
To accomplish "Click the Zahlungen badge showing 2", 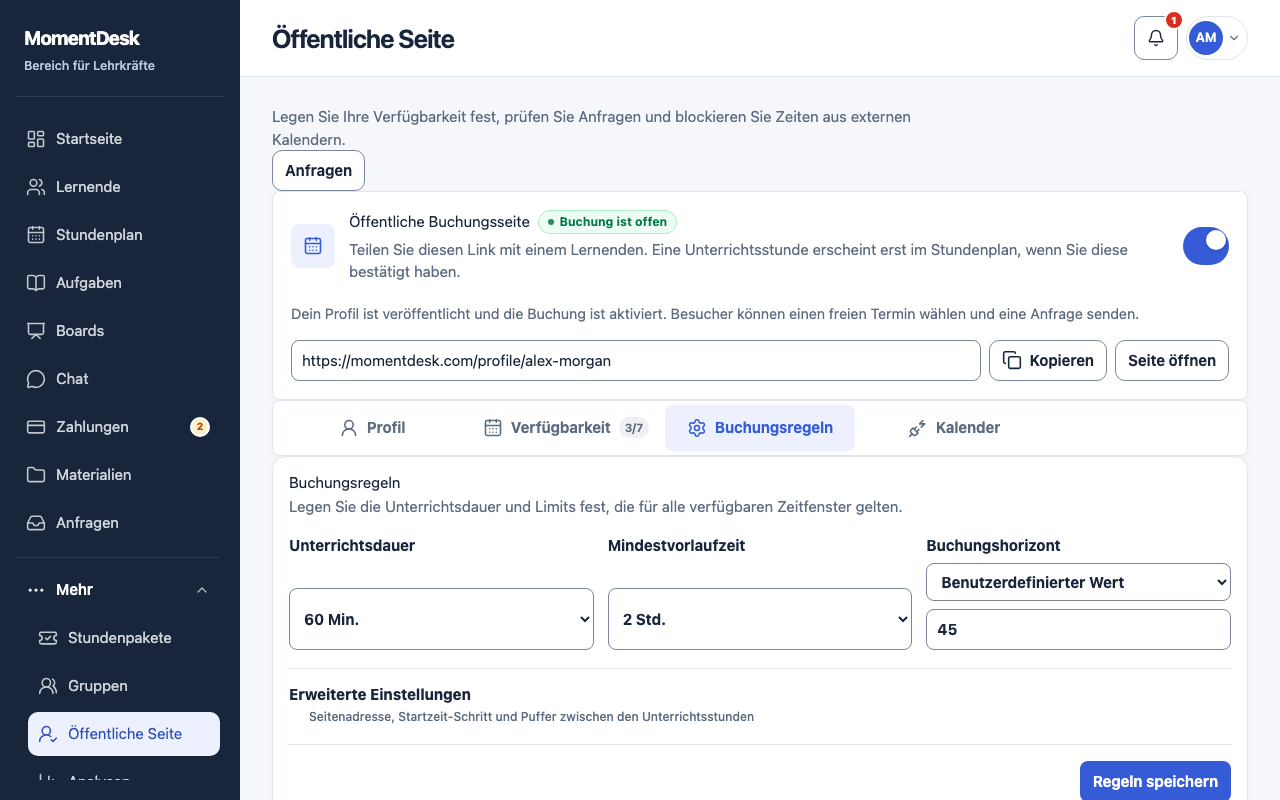I will point(200,427).
